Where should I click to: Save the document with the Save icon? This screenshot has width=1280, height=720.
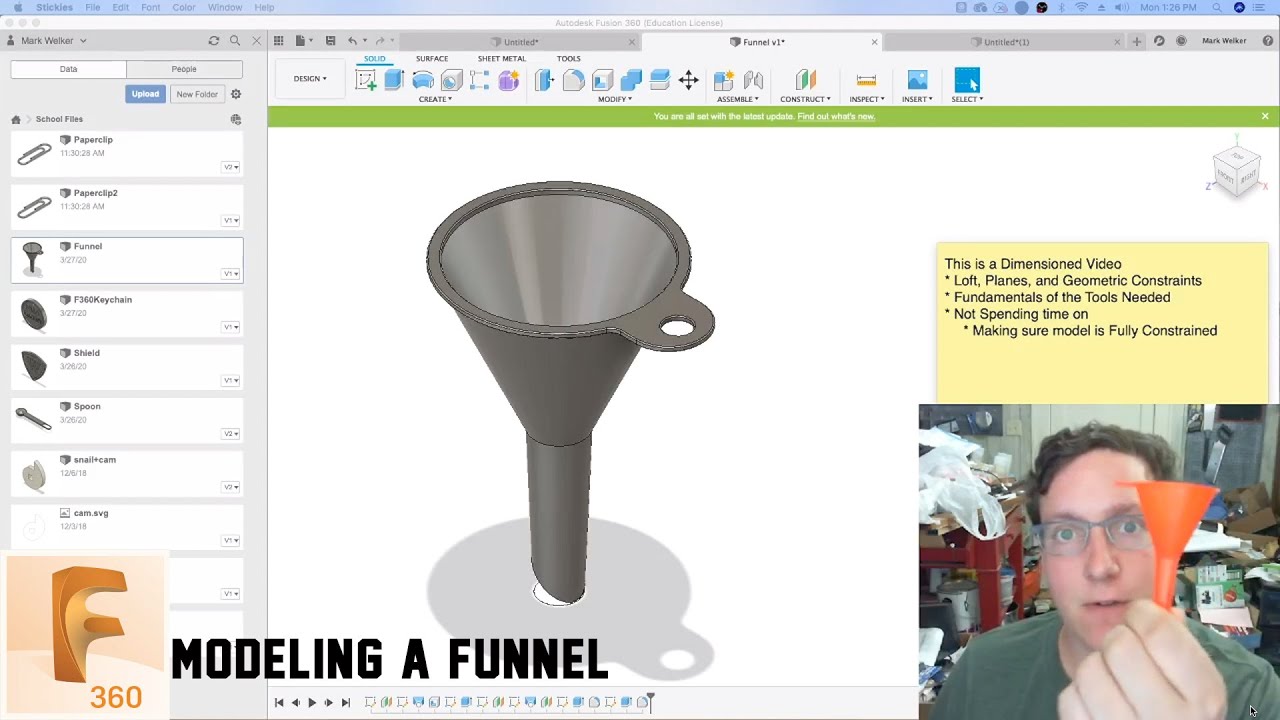coord(330,41)
